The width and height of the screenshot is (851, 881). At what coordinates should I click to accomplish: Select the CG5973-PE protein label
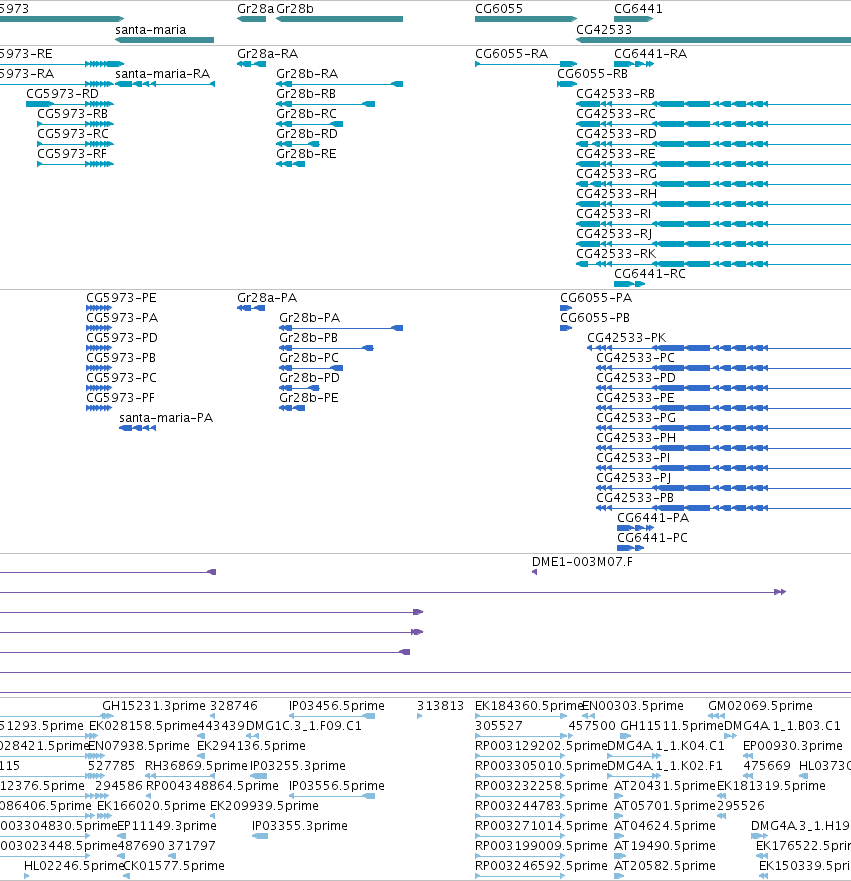click(x=121, y=298)
